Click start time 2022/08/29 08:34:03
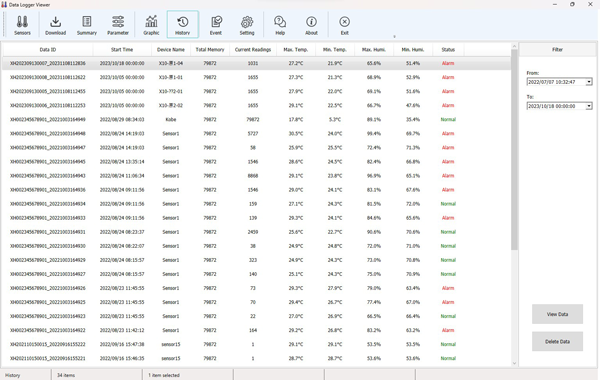Viewport: 600px width, 380px height. click(x=122, y=119)
